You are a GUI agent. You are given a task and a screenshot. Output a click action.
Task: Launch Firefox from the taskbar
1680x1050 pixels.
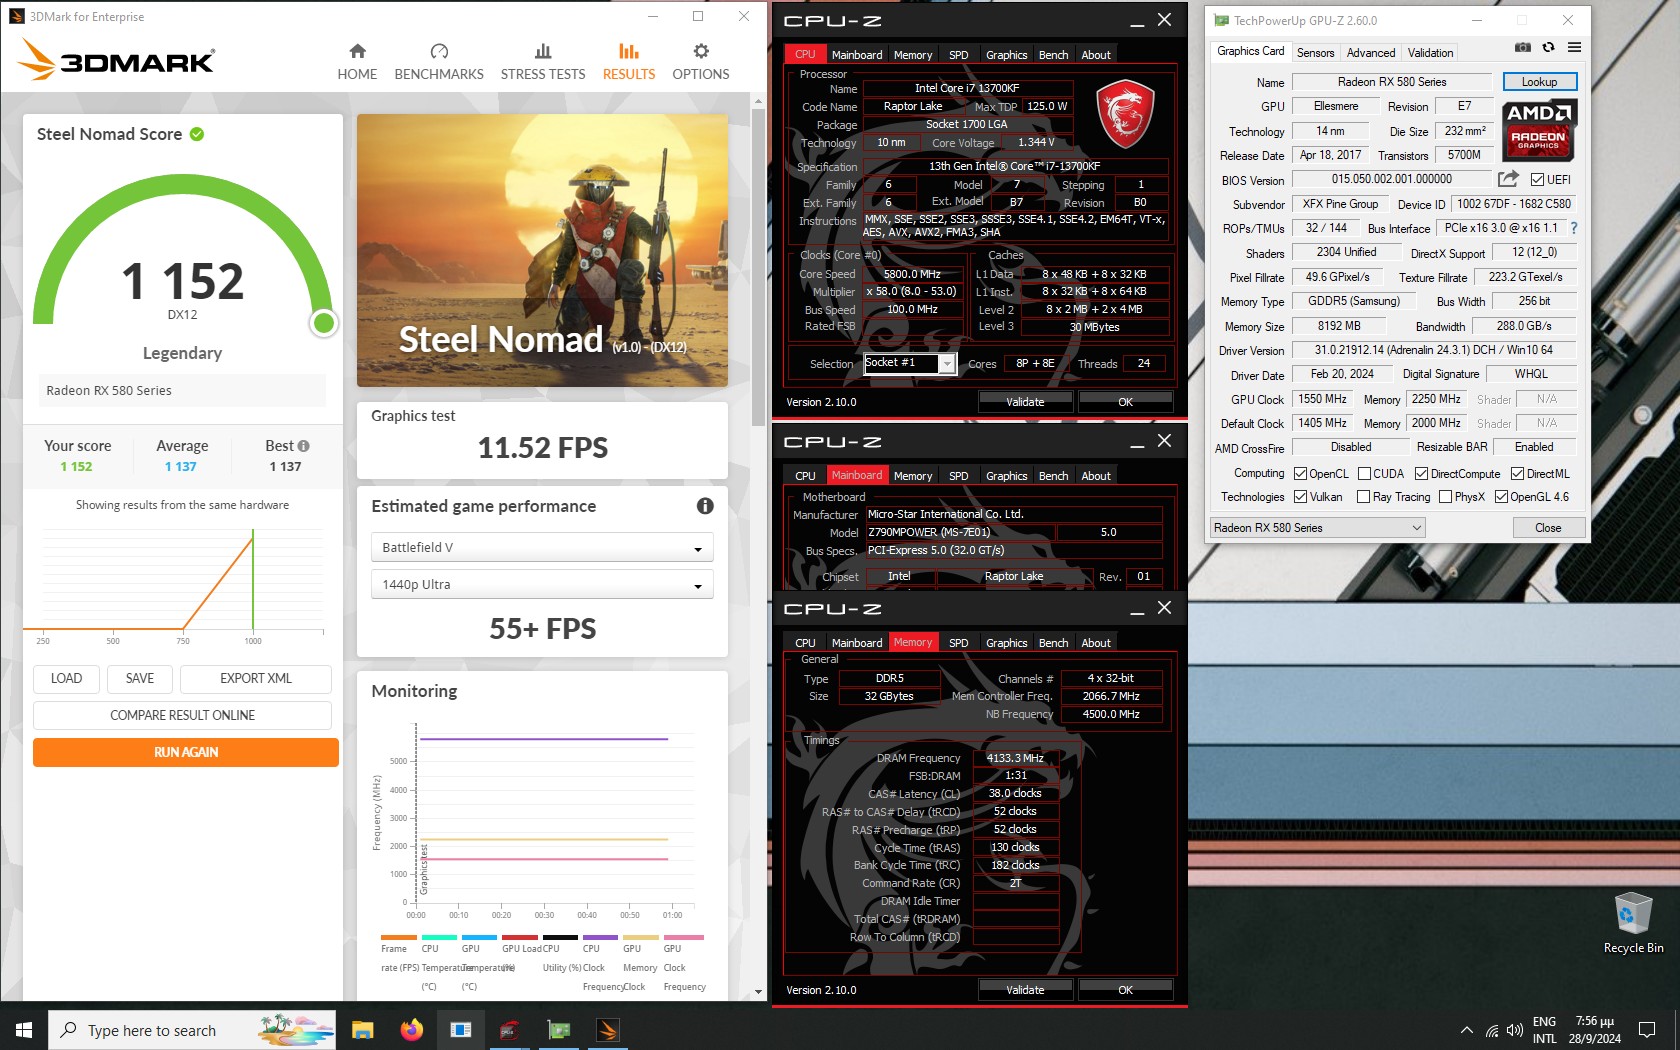pyautogui.click(x=411, y=1029)
